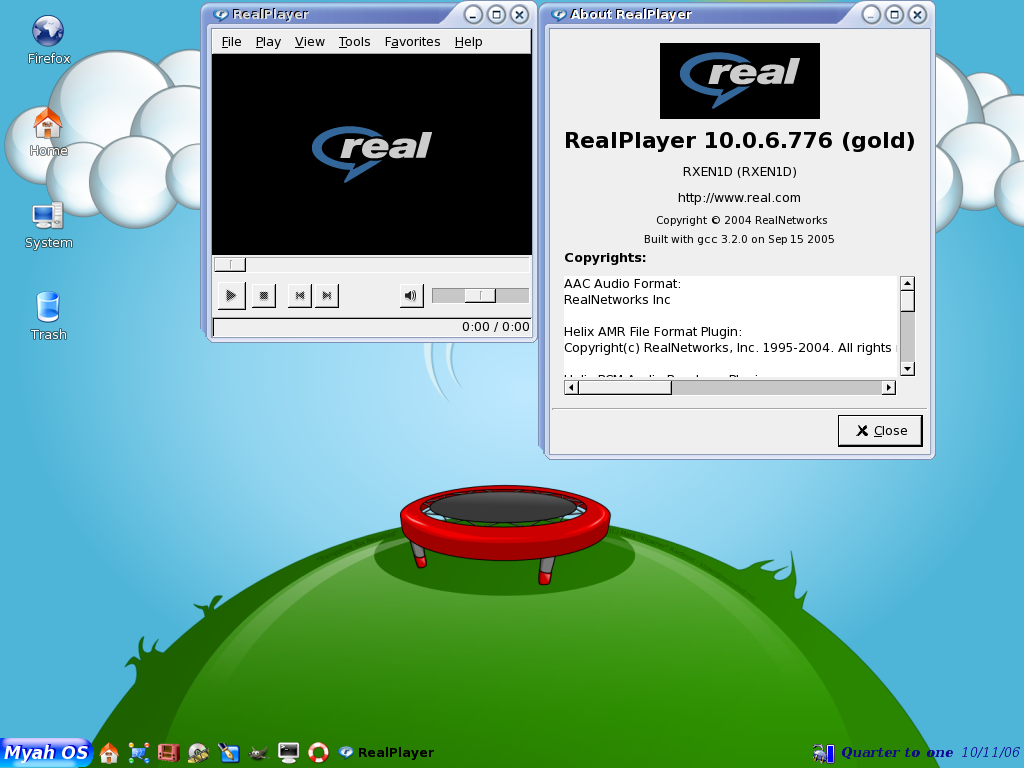Click the fountain pen icon in taskbar
Screen dimensions: 1024x768
pyautogui.click(x=228, y=752)
